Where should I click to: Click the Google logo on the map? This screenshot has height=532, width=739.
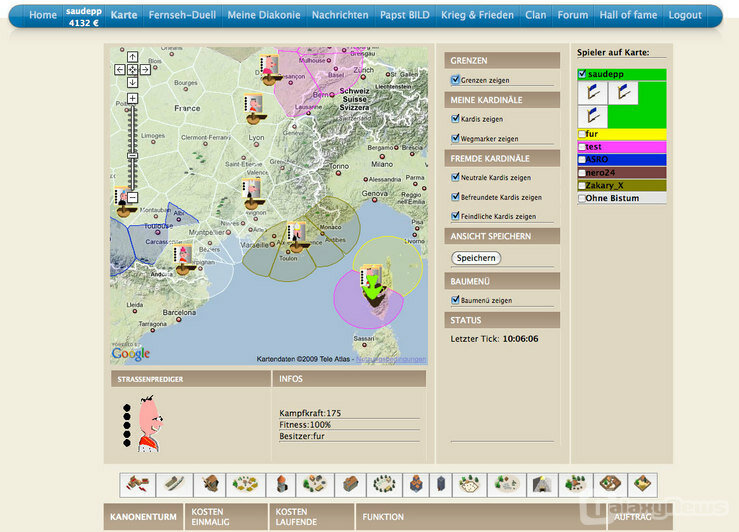tap(131, 353)
